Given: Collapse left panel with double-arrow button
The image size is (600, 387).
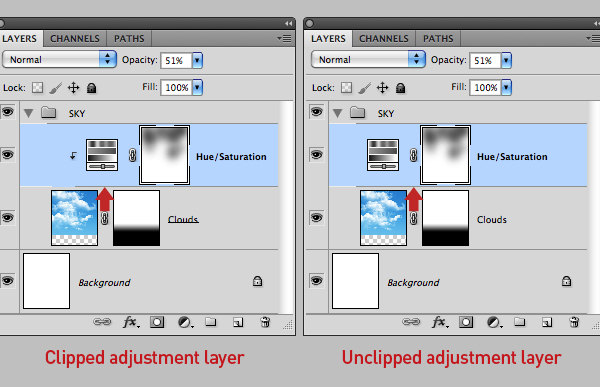Looking at the screenshot, I should pyautogui.click(x=289, y=24).
